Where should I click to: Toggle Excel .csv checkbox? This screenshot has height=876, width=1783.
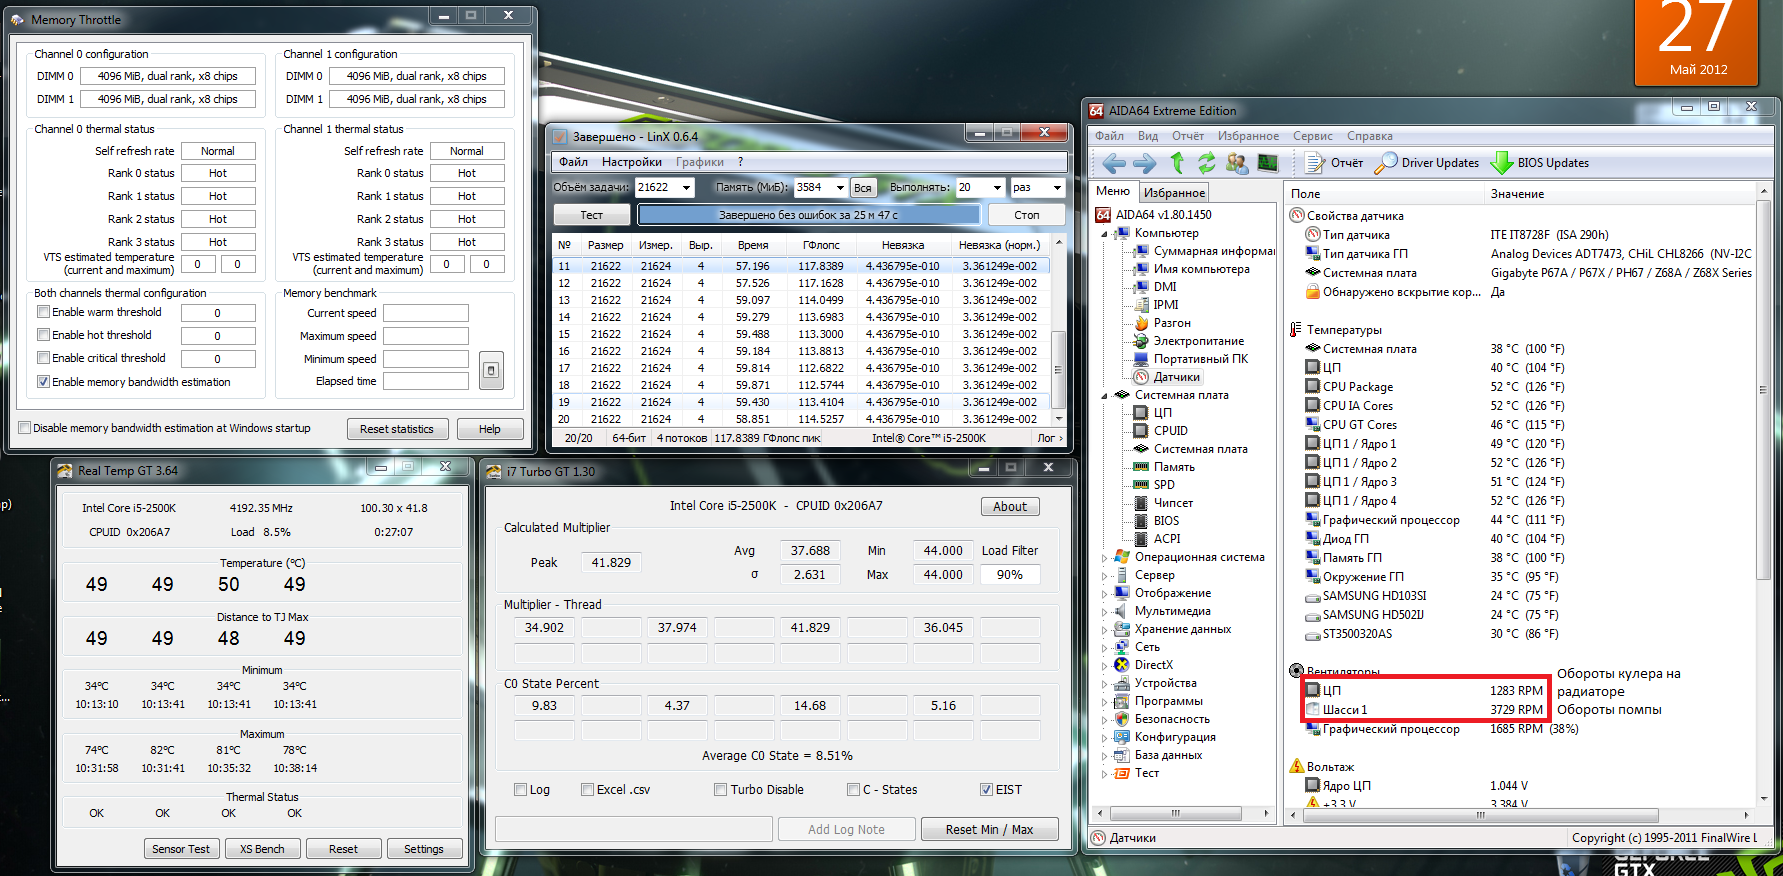(588, 790)
